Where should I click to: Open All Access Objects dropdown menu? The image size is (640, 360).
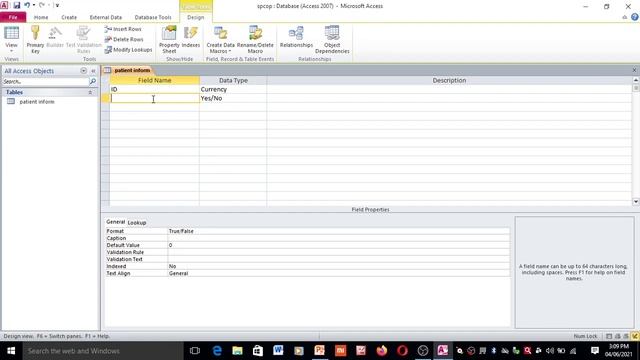84,71
